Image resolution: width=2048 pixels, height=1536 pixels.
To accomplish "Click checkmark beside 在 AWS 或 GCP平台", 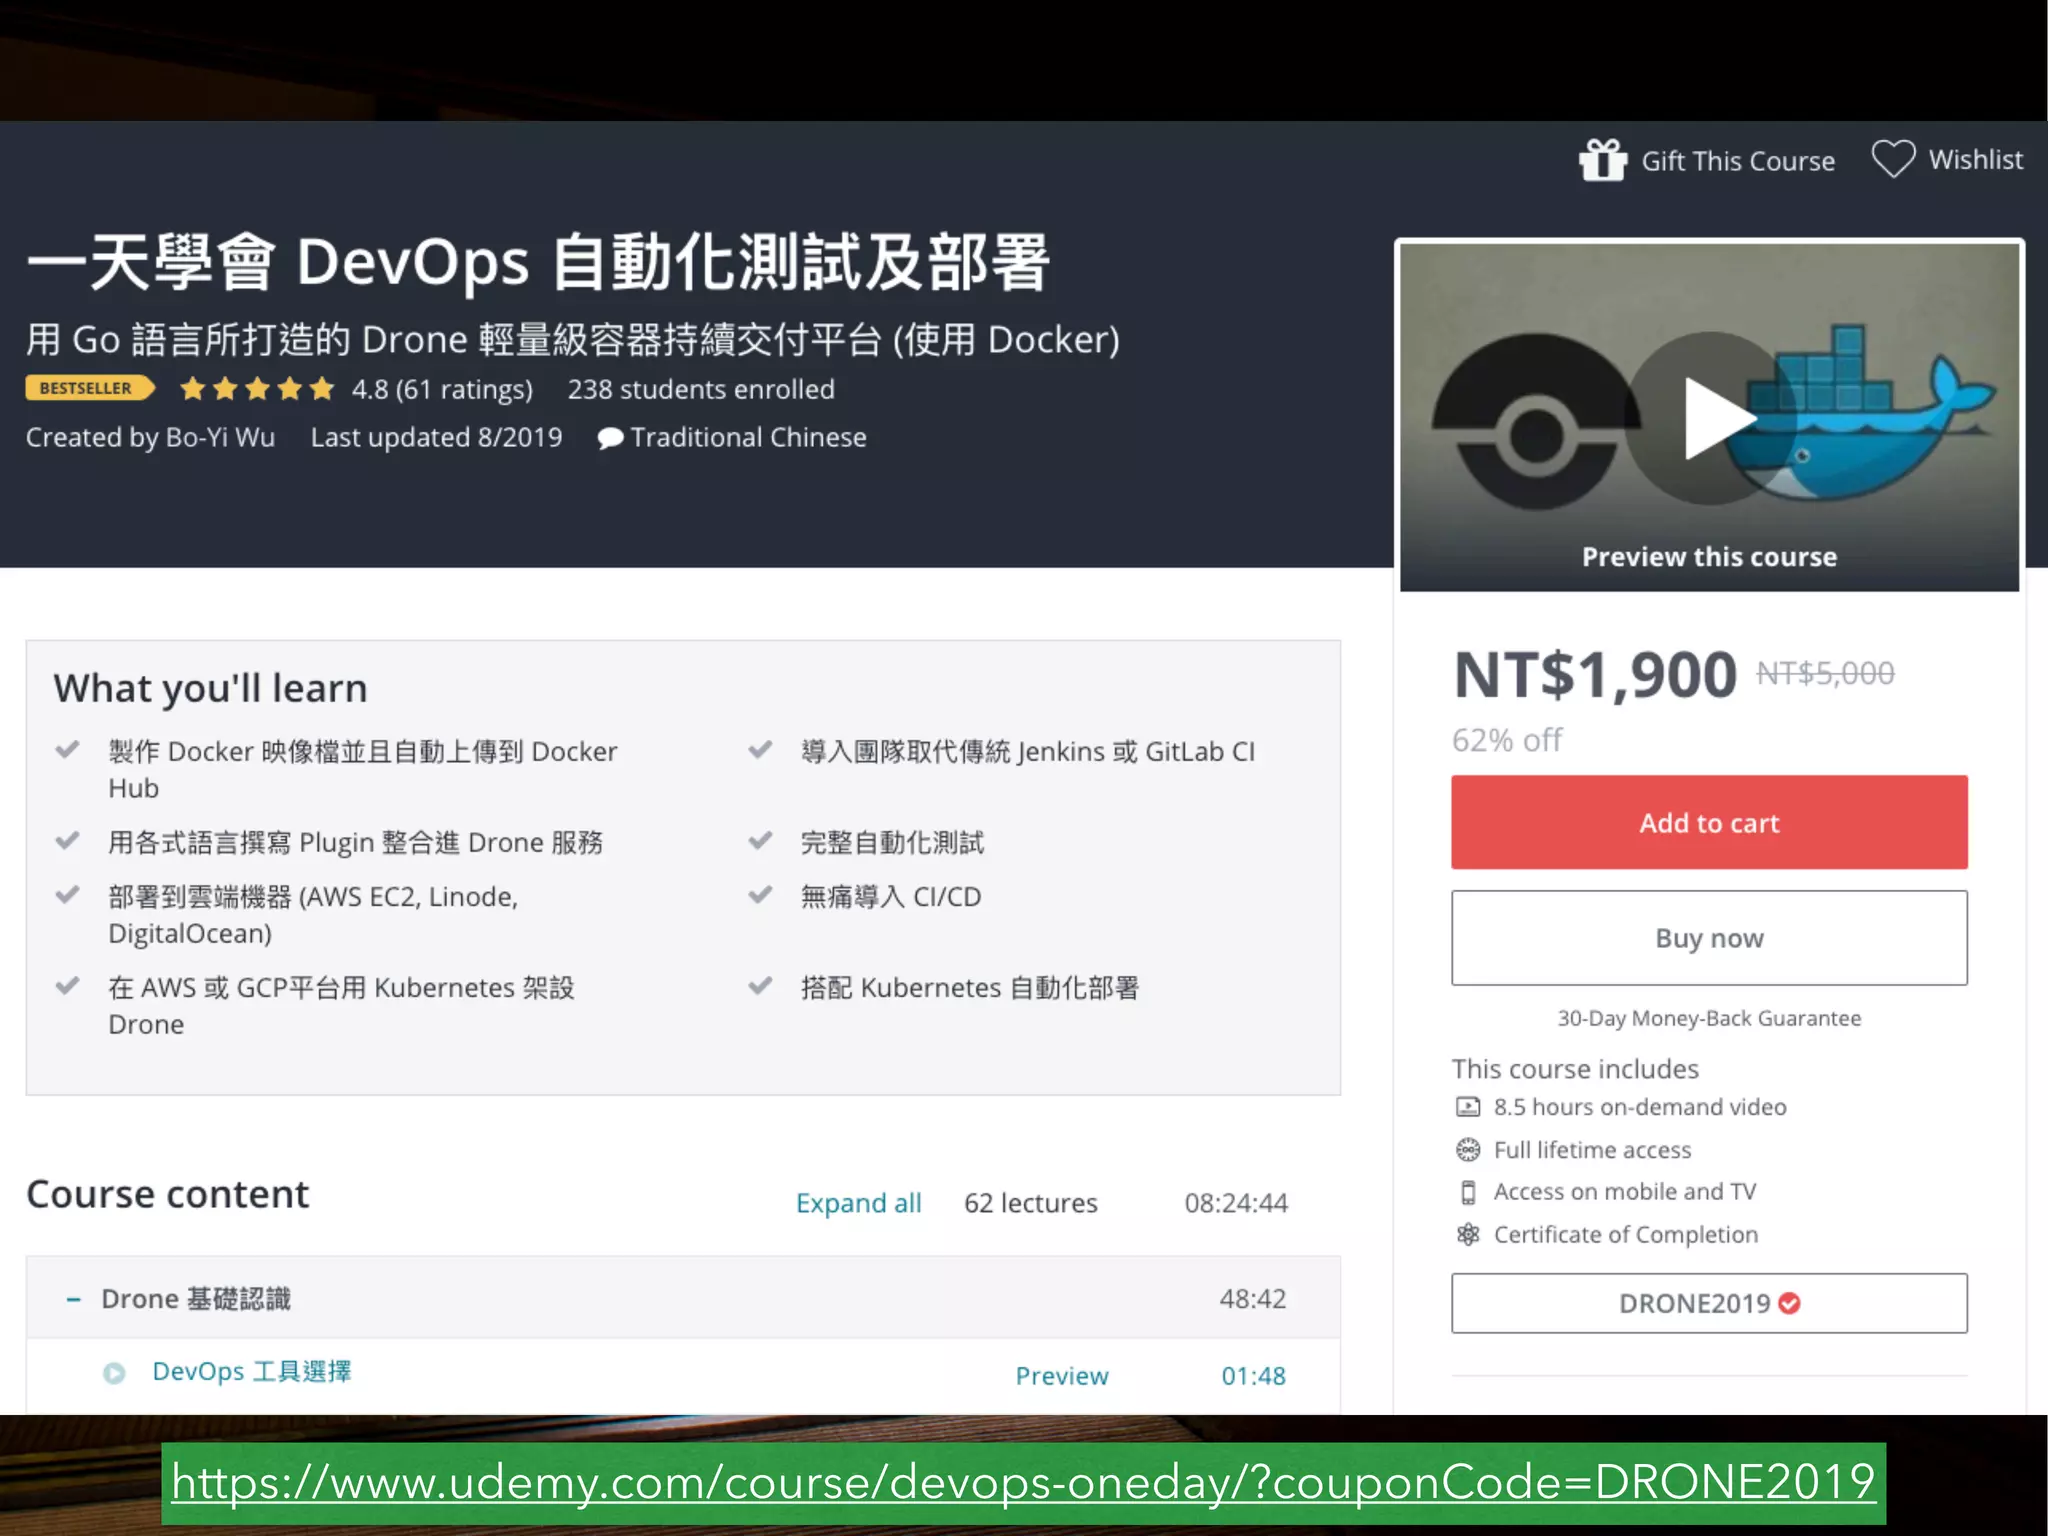I will (x=67, y=985).
